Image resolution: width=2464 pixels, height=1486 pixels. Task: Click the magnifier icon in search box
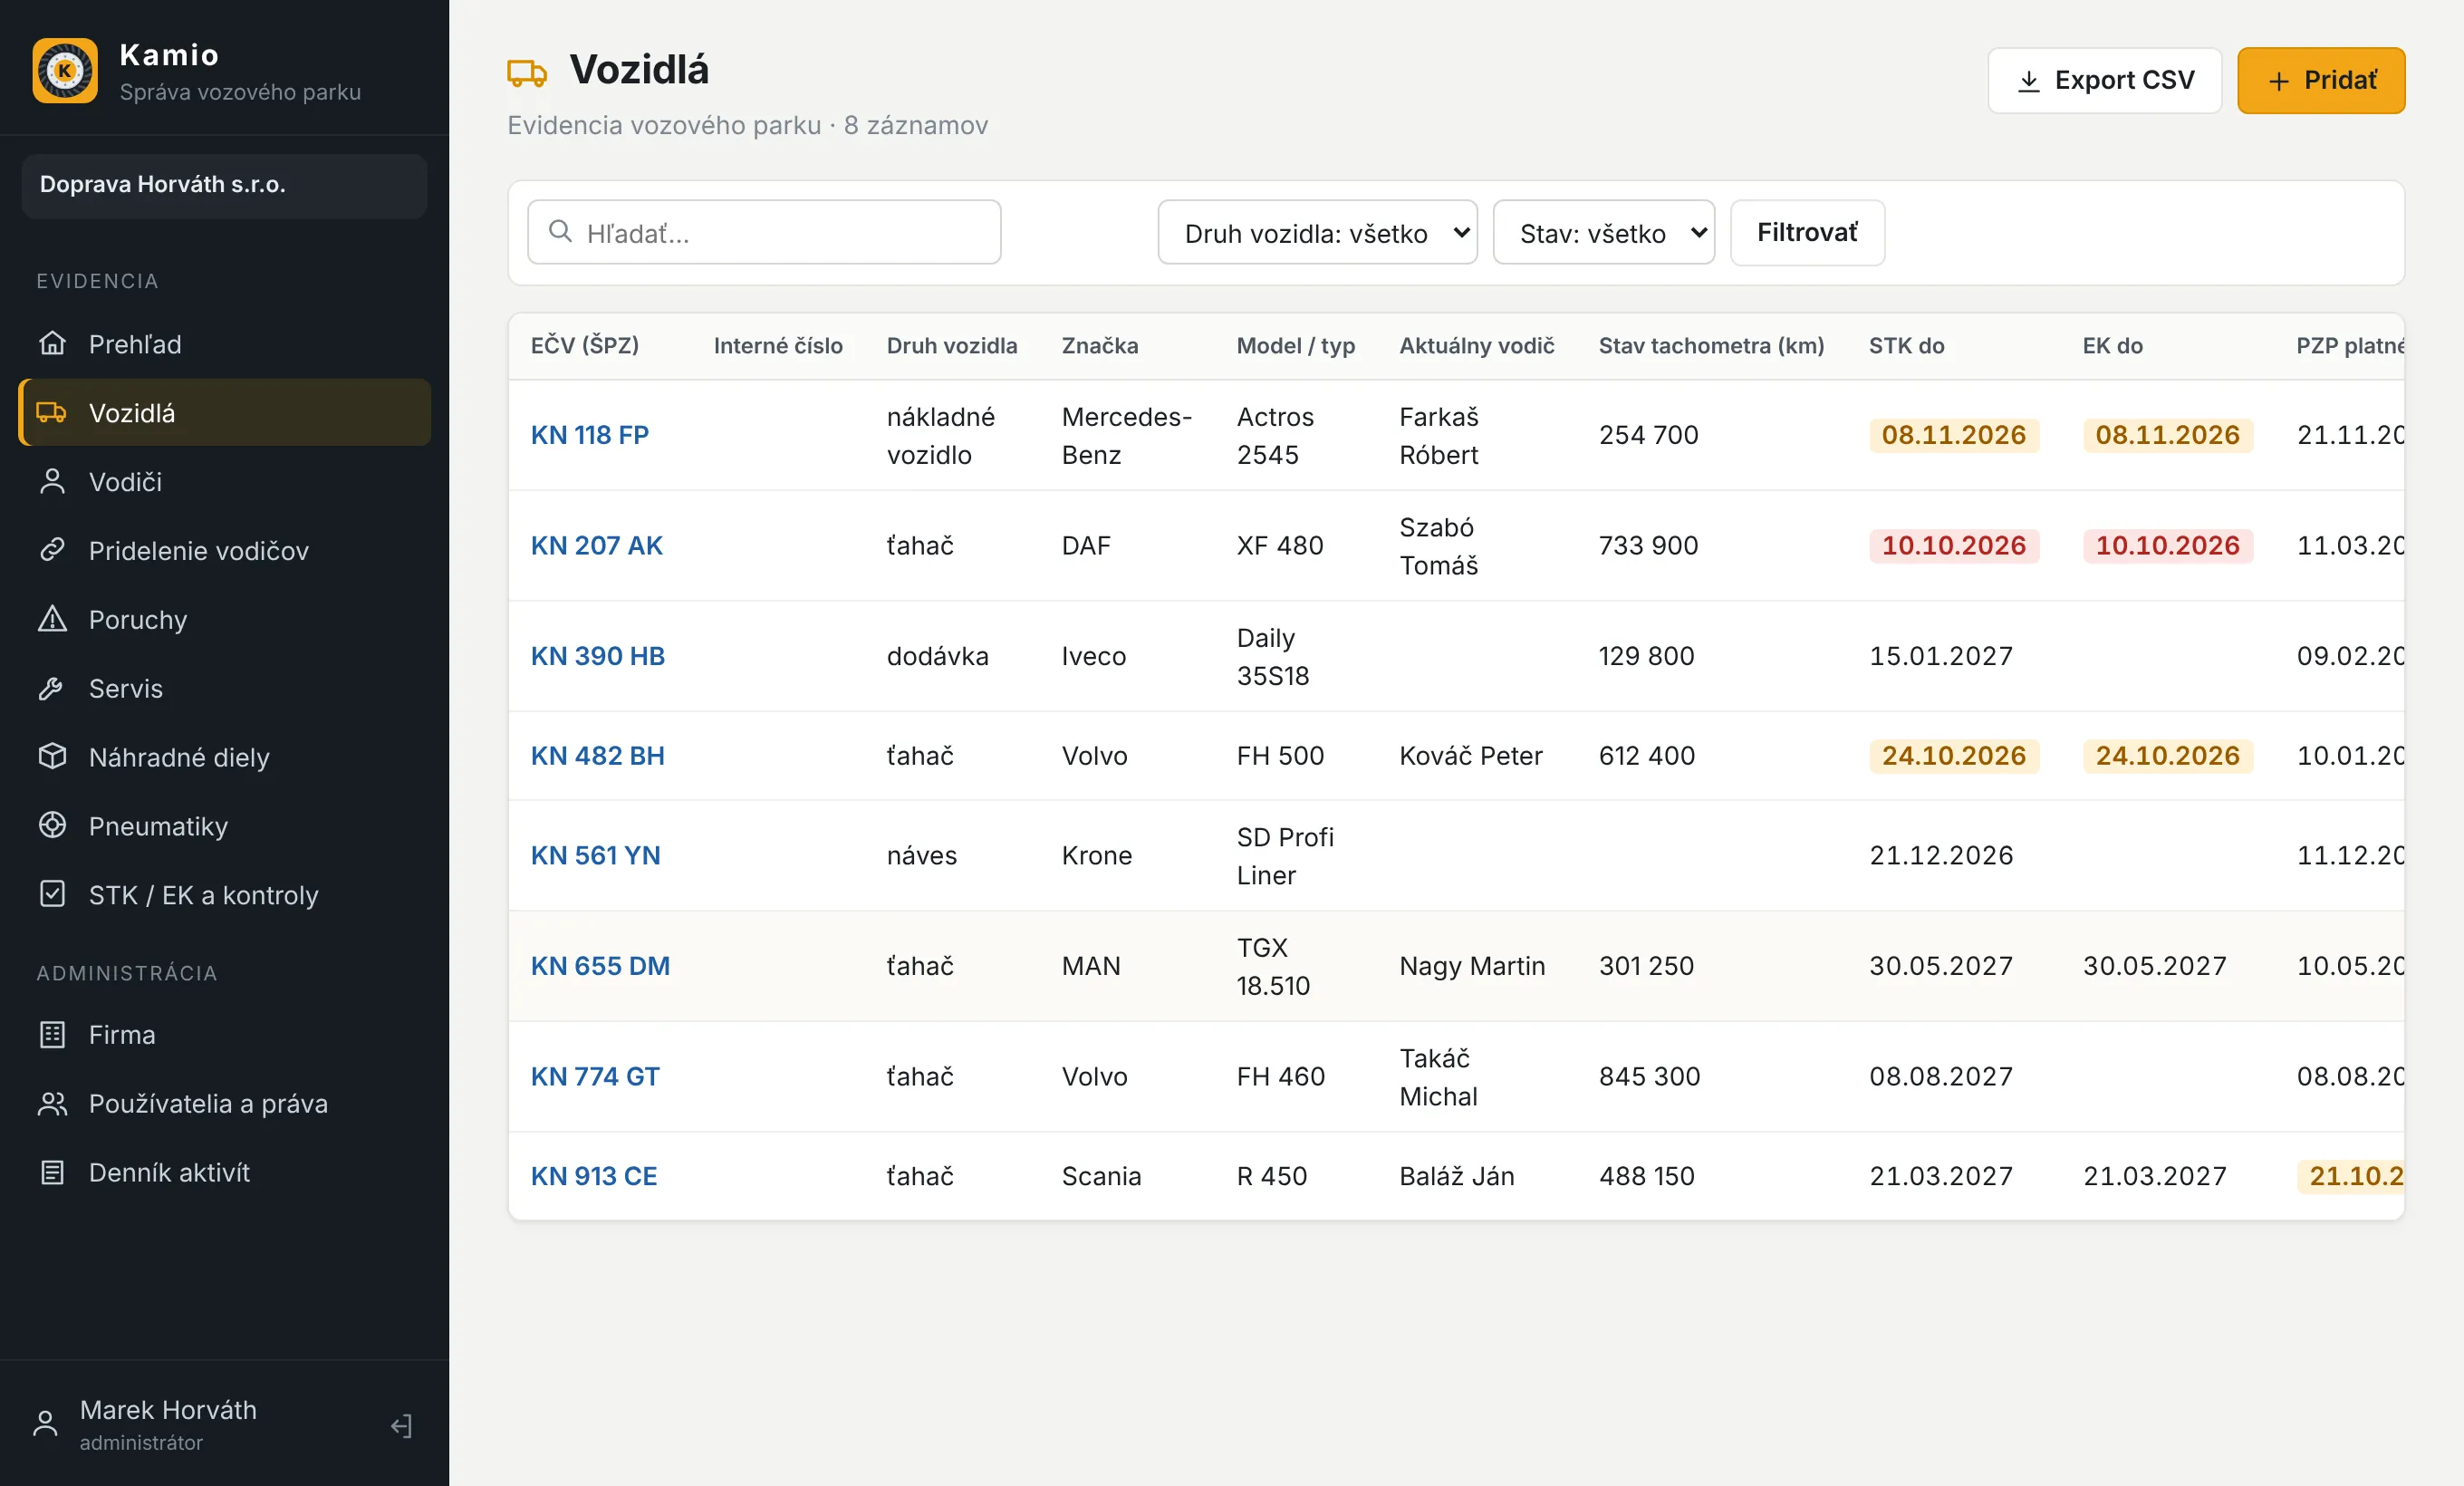pos(561,232)
